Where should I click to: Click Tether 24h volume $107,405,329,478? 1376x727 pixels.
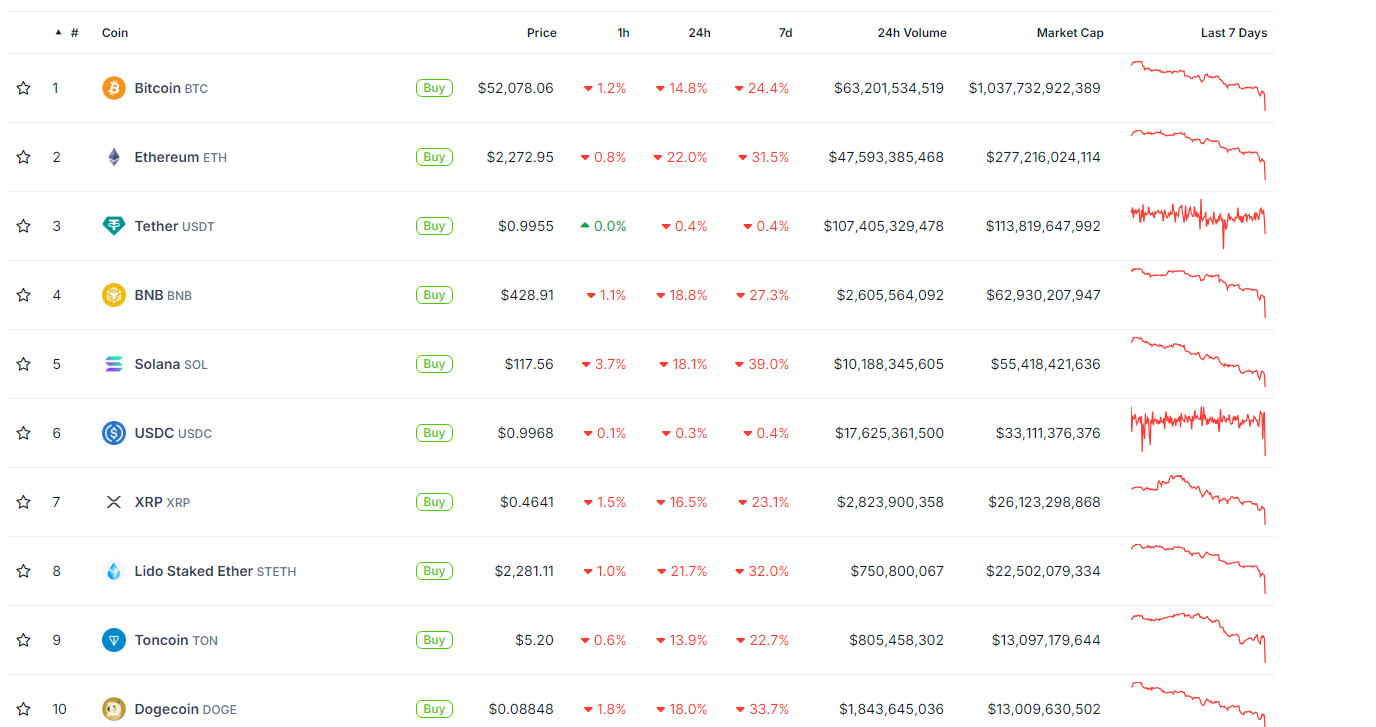pos(884,226)
